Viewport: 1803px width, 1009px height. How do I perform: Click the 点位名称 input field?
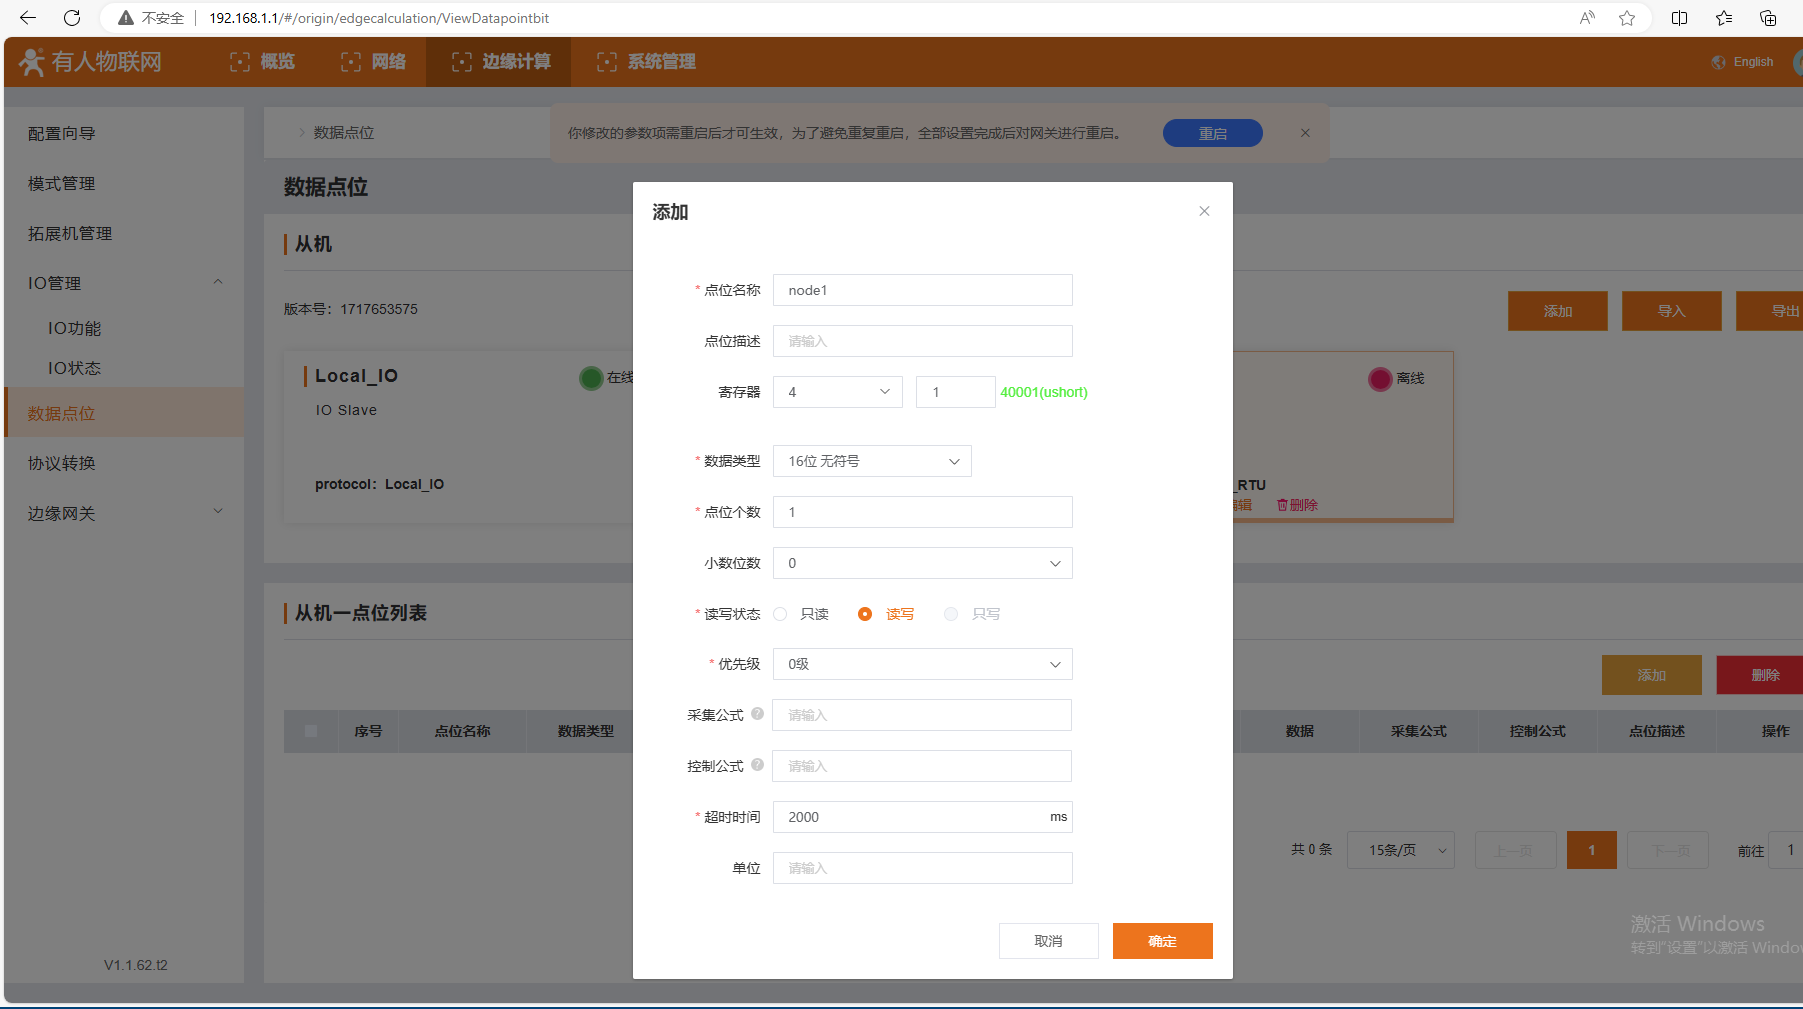(x=922, y=290)
